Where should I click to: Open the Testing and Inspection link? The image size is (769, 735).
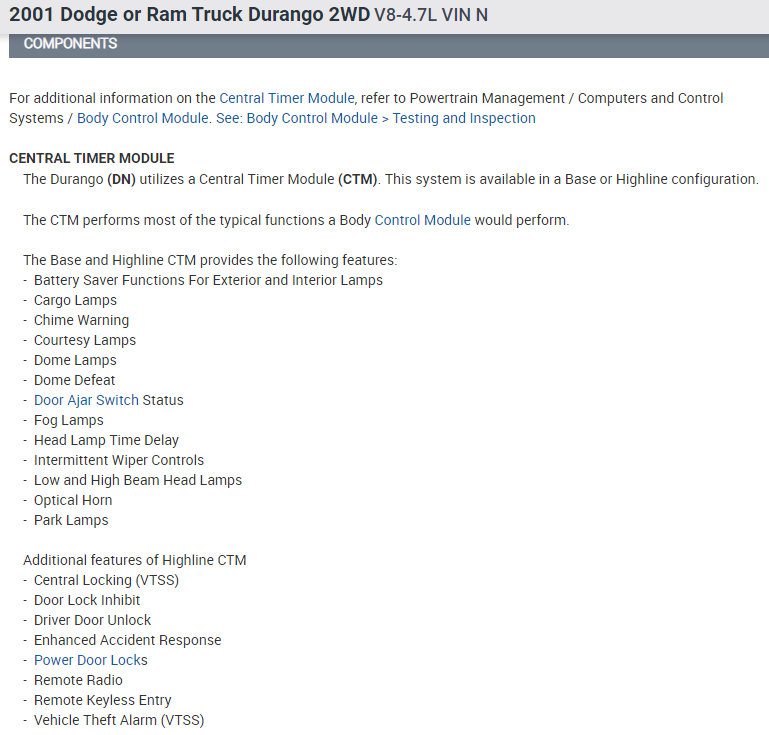click(x=464, y=118)
